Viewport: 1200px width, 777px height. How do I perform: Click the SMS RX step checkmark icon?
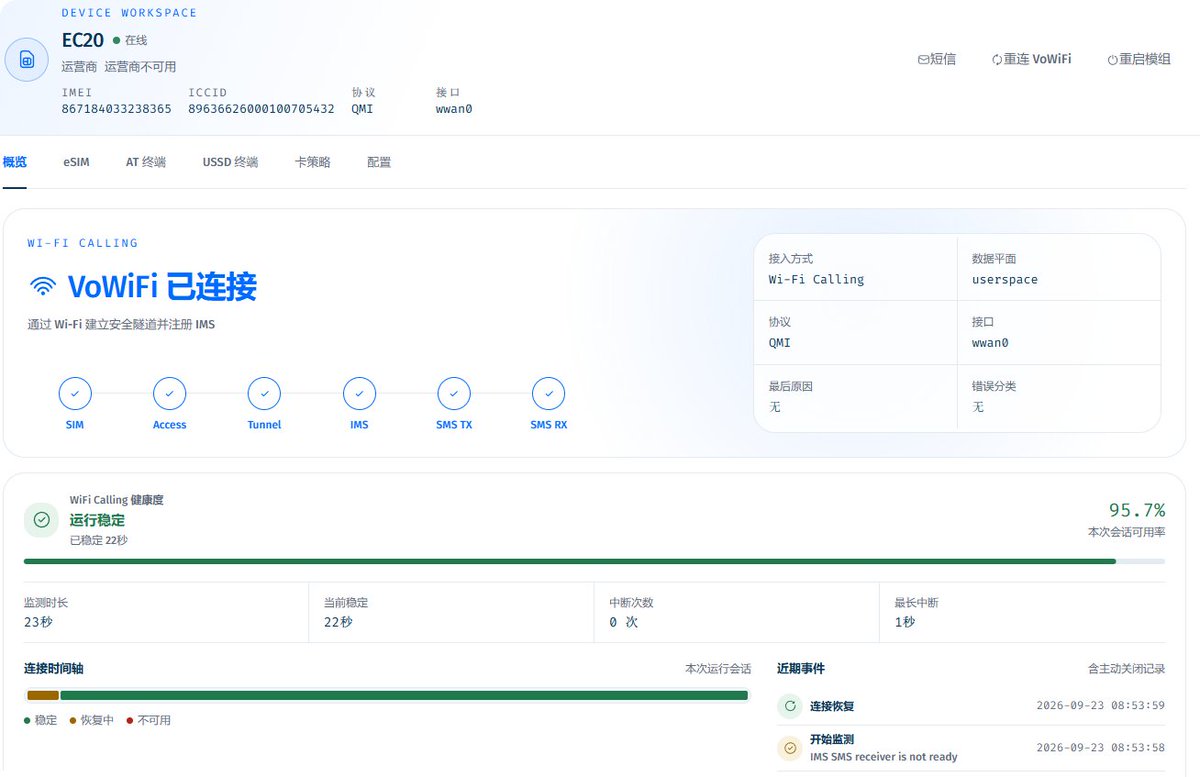point(548,394)
